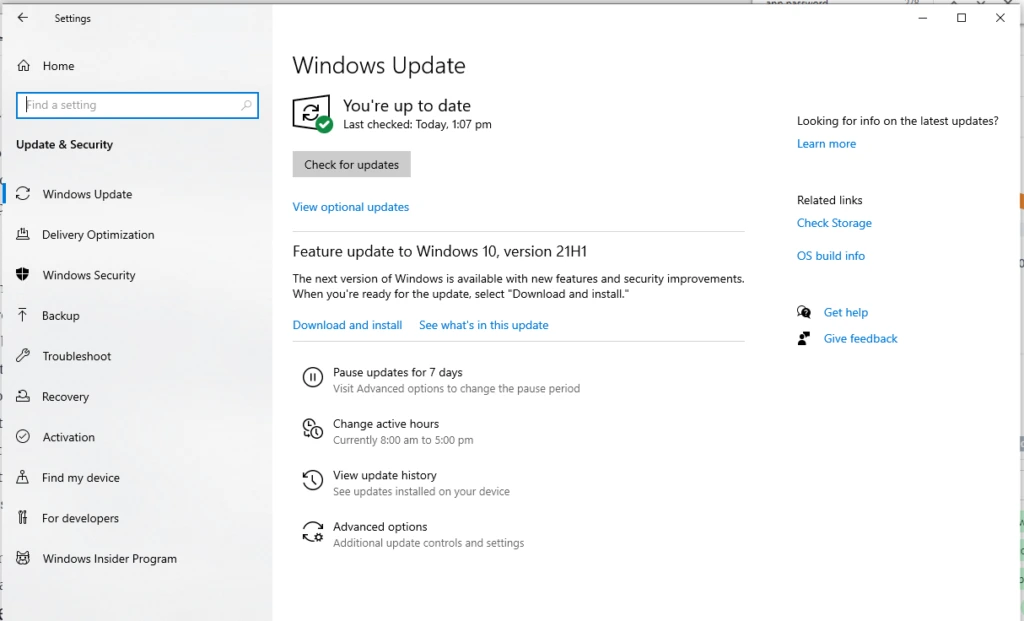Select Recovery in the sidebar
The width and height of the screenshot is (1024, 621).
coord(65,396)
